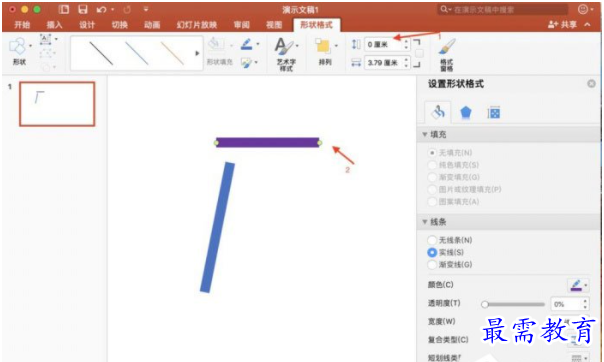Screen dimensions: 604x362
Task: Click the shape height icon
Action: tap(356, 44)
